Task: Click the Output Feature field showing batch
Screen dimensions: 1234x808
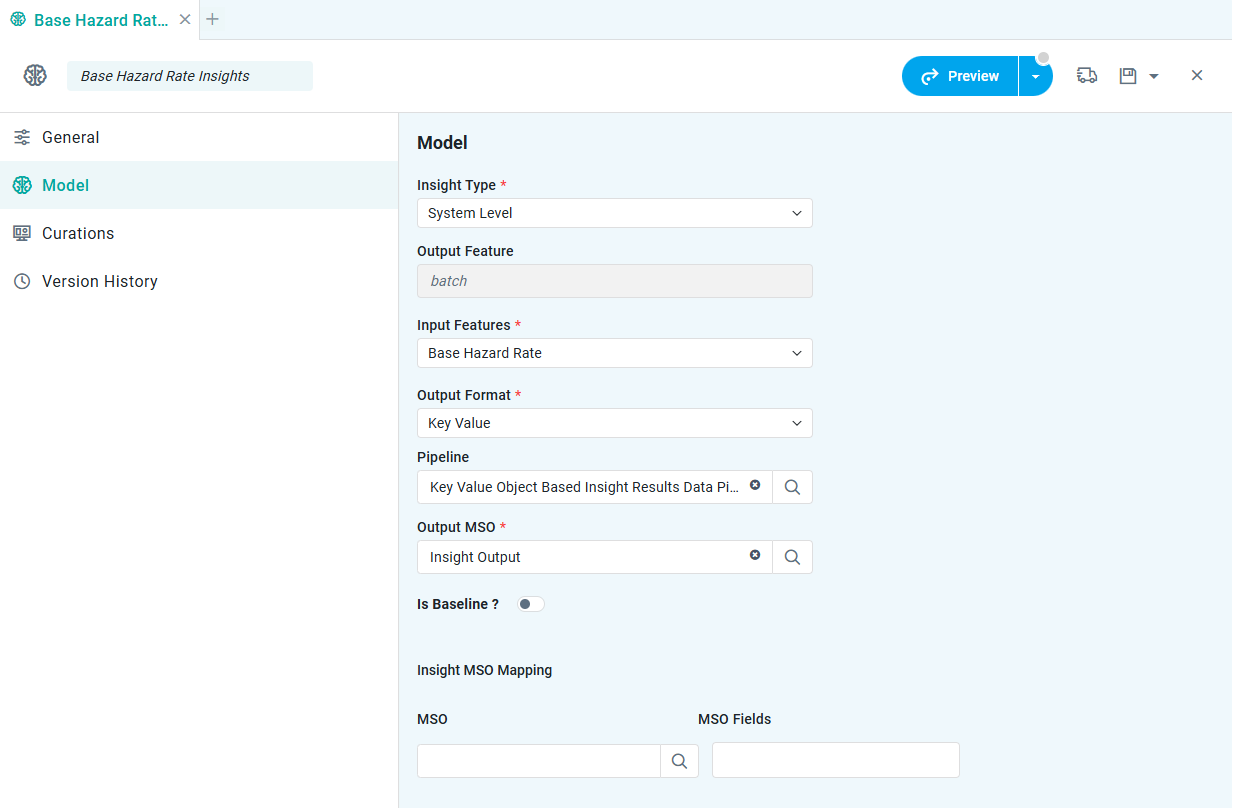Action: click(615, 281)
